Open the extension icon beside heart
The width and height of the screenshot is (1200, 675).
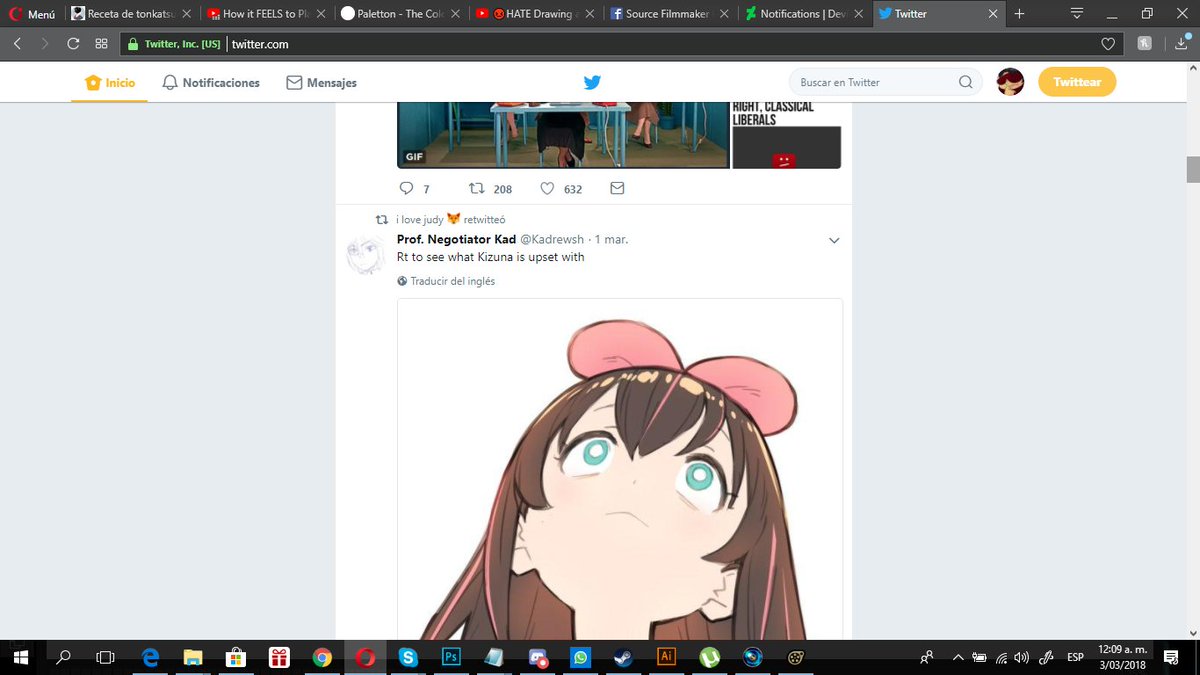coord(1144,43)
